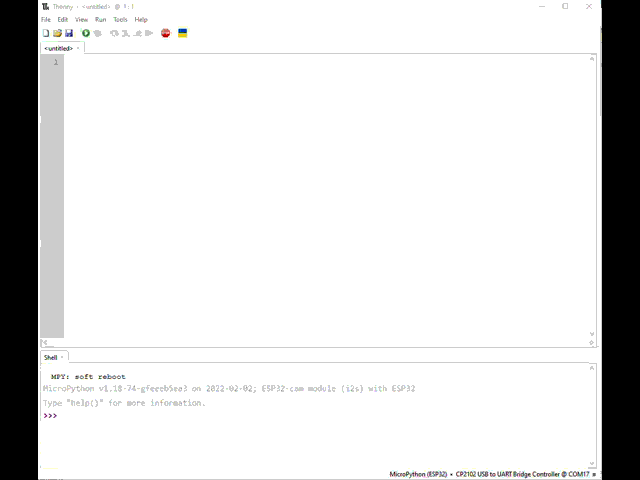Open the File menu
Screen dimensions: 640x480
pyautogui.click(x=46, y=19)
